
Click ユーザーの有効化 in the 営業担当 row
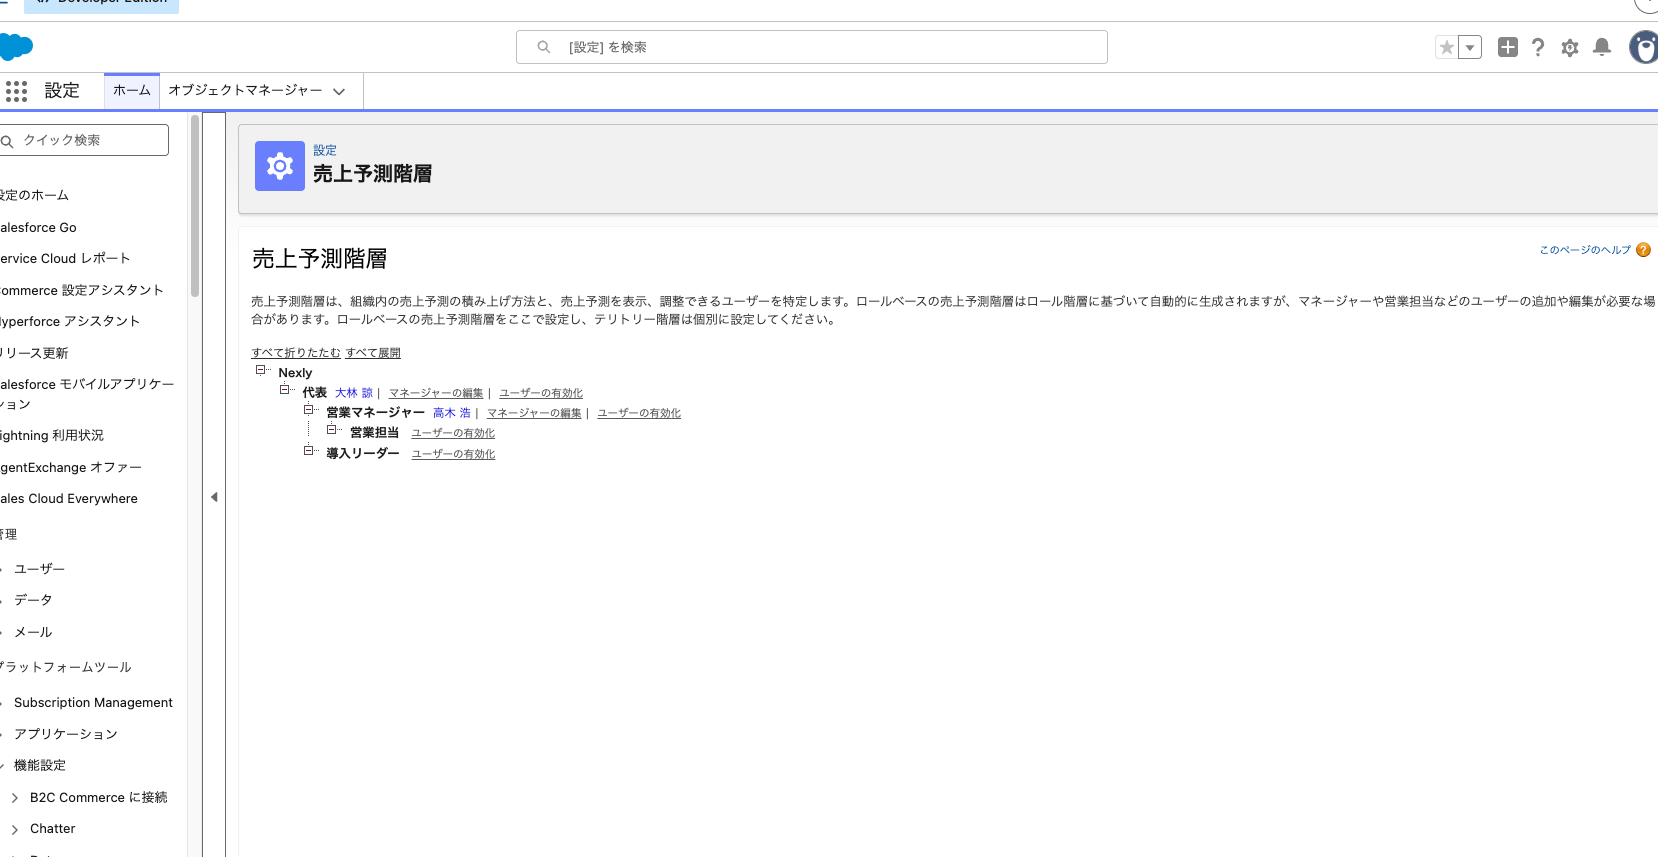[453, 433]
